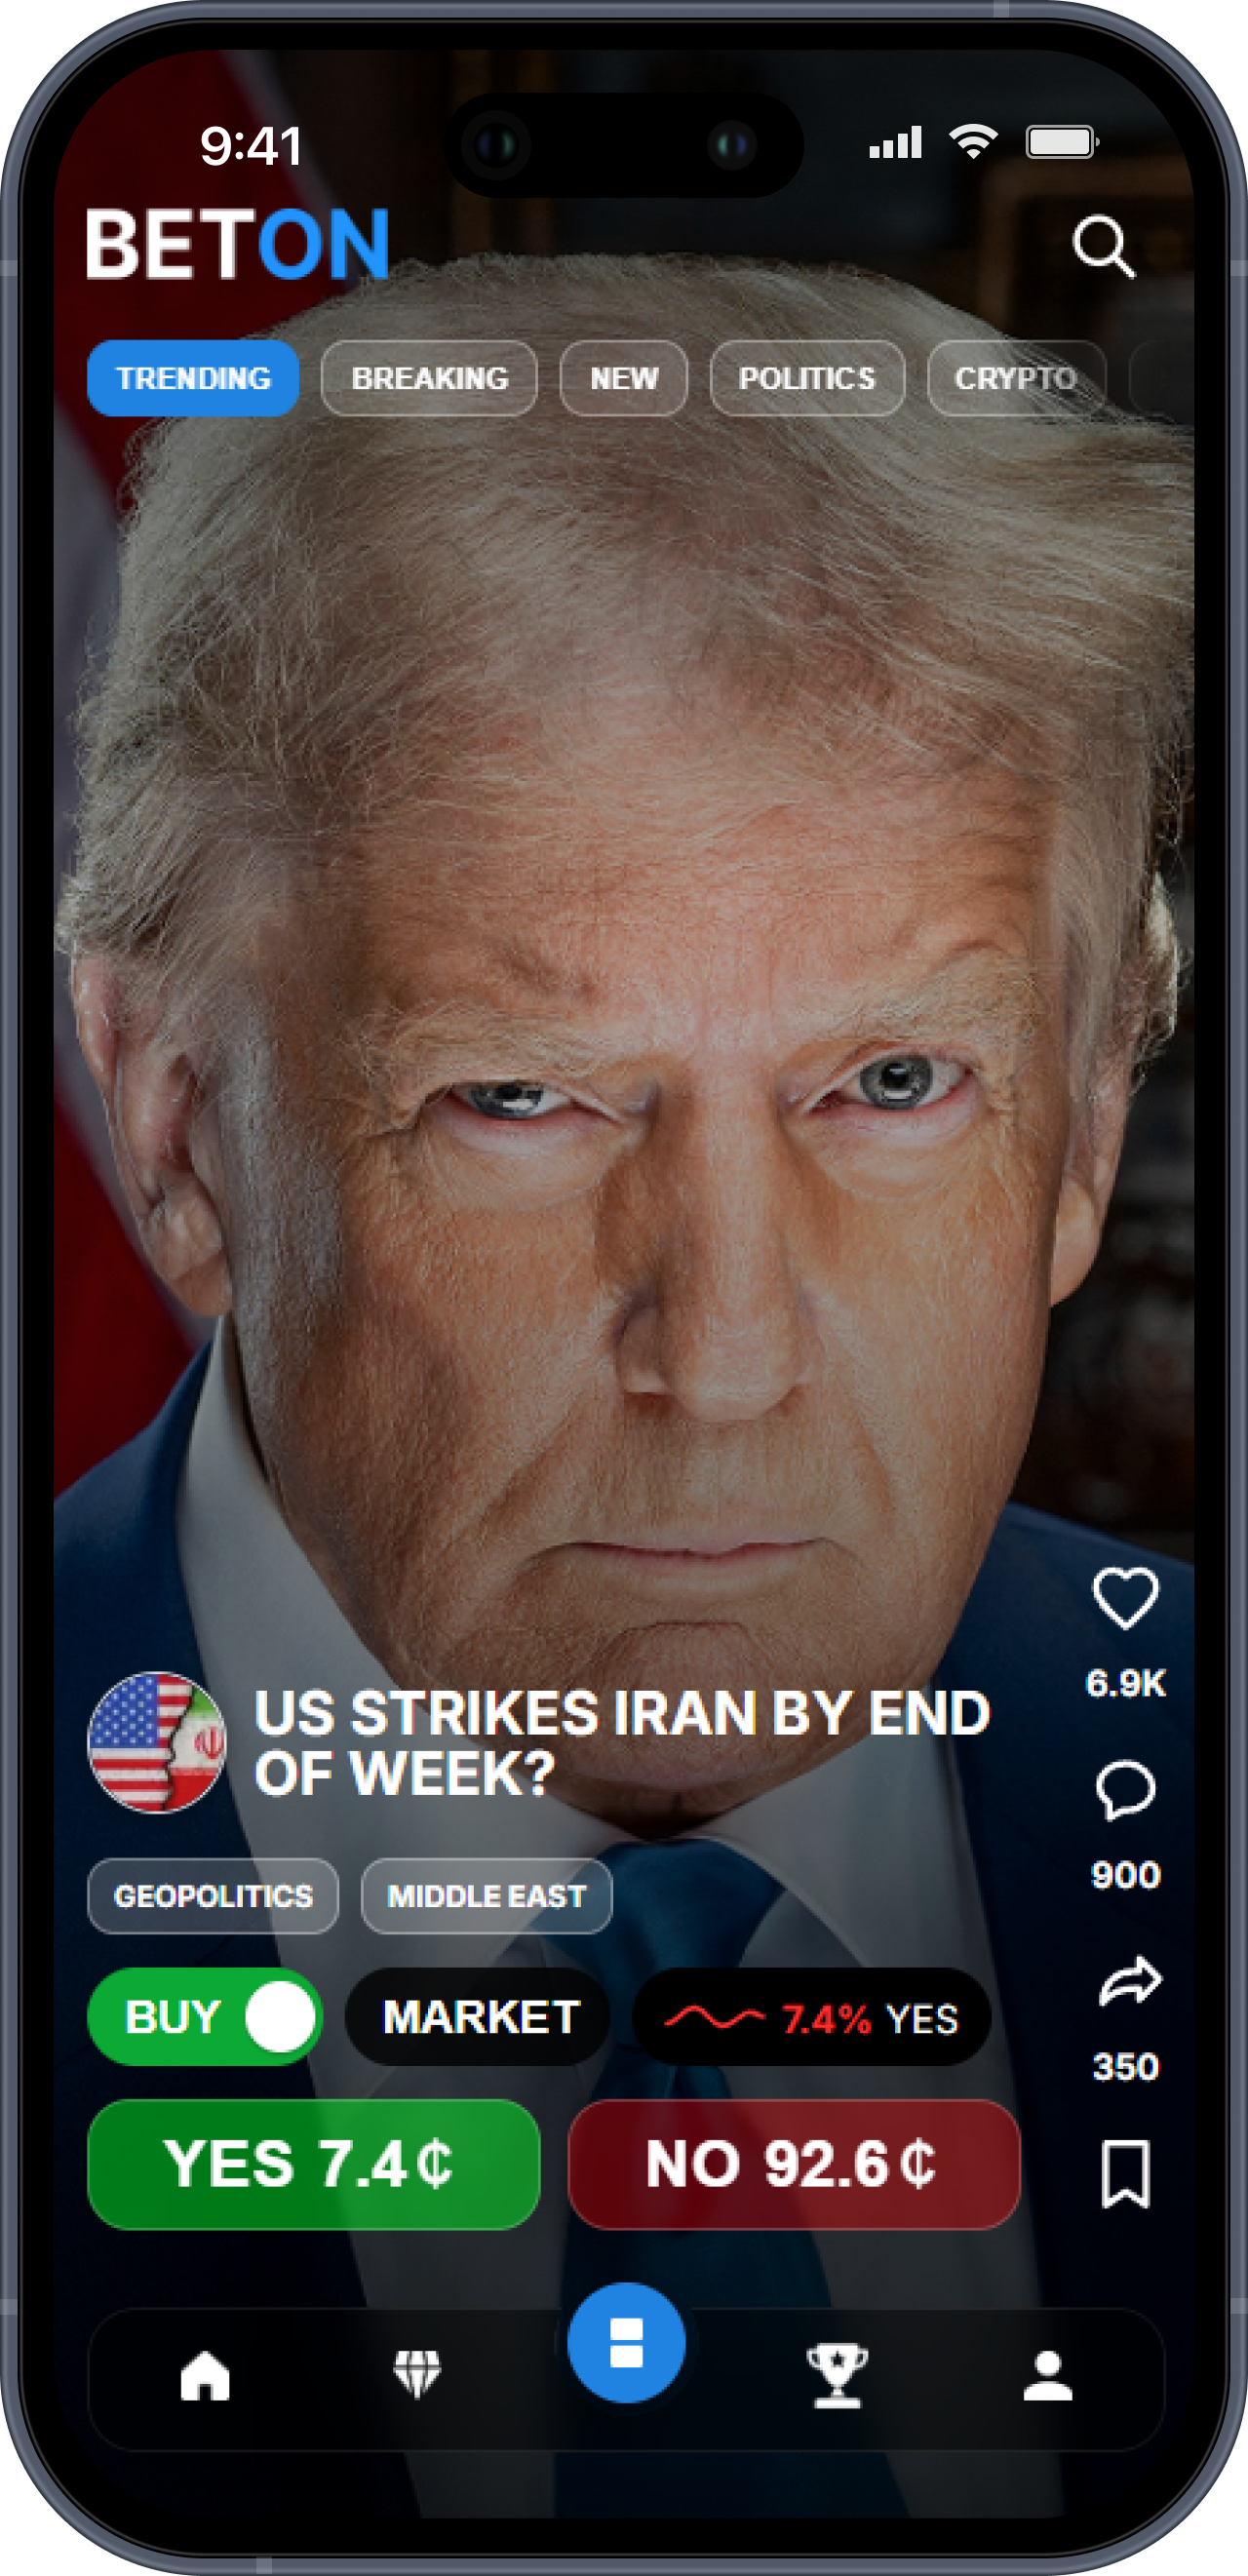The height and width of the screenshot is (2576, 1248).
Task: Share this market using arrow icon
Action: [1129, 1981]
